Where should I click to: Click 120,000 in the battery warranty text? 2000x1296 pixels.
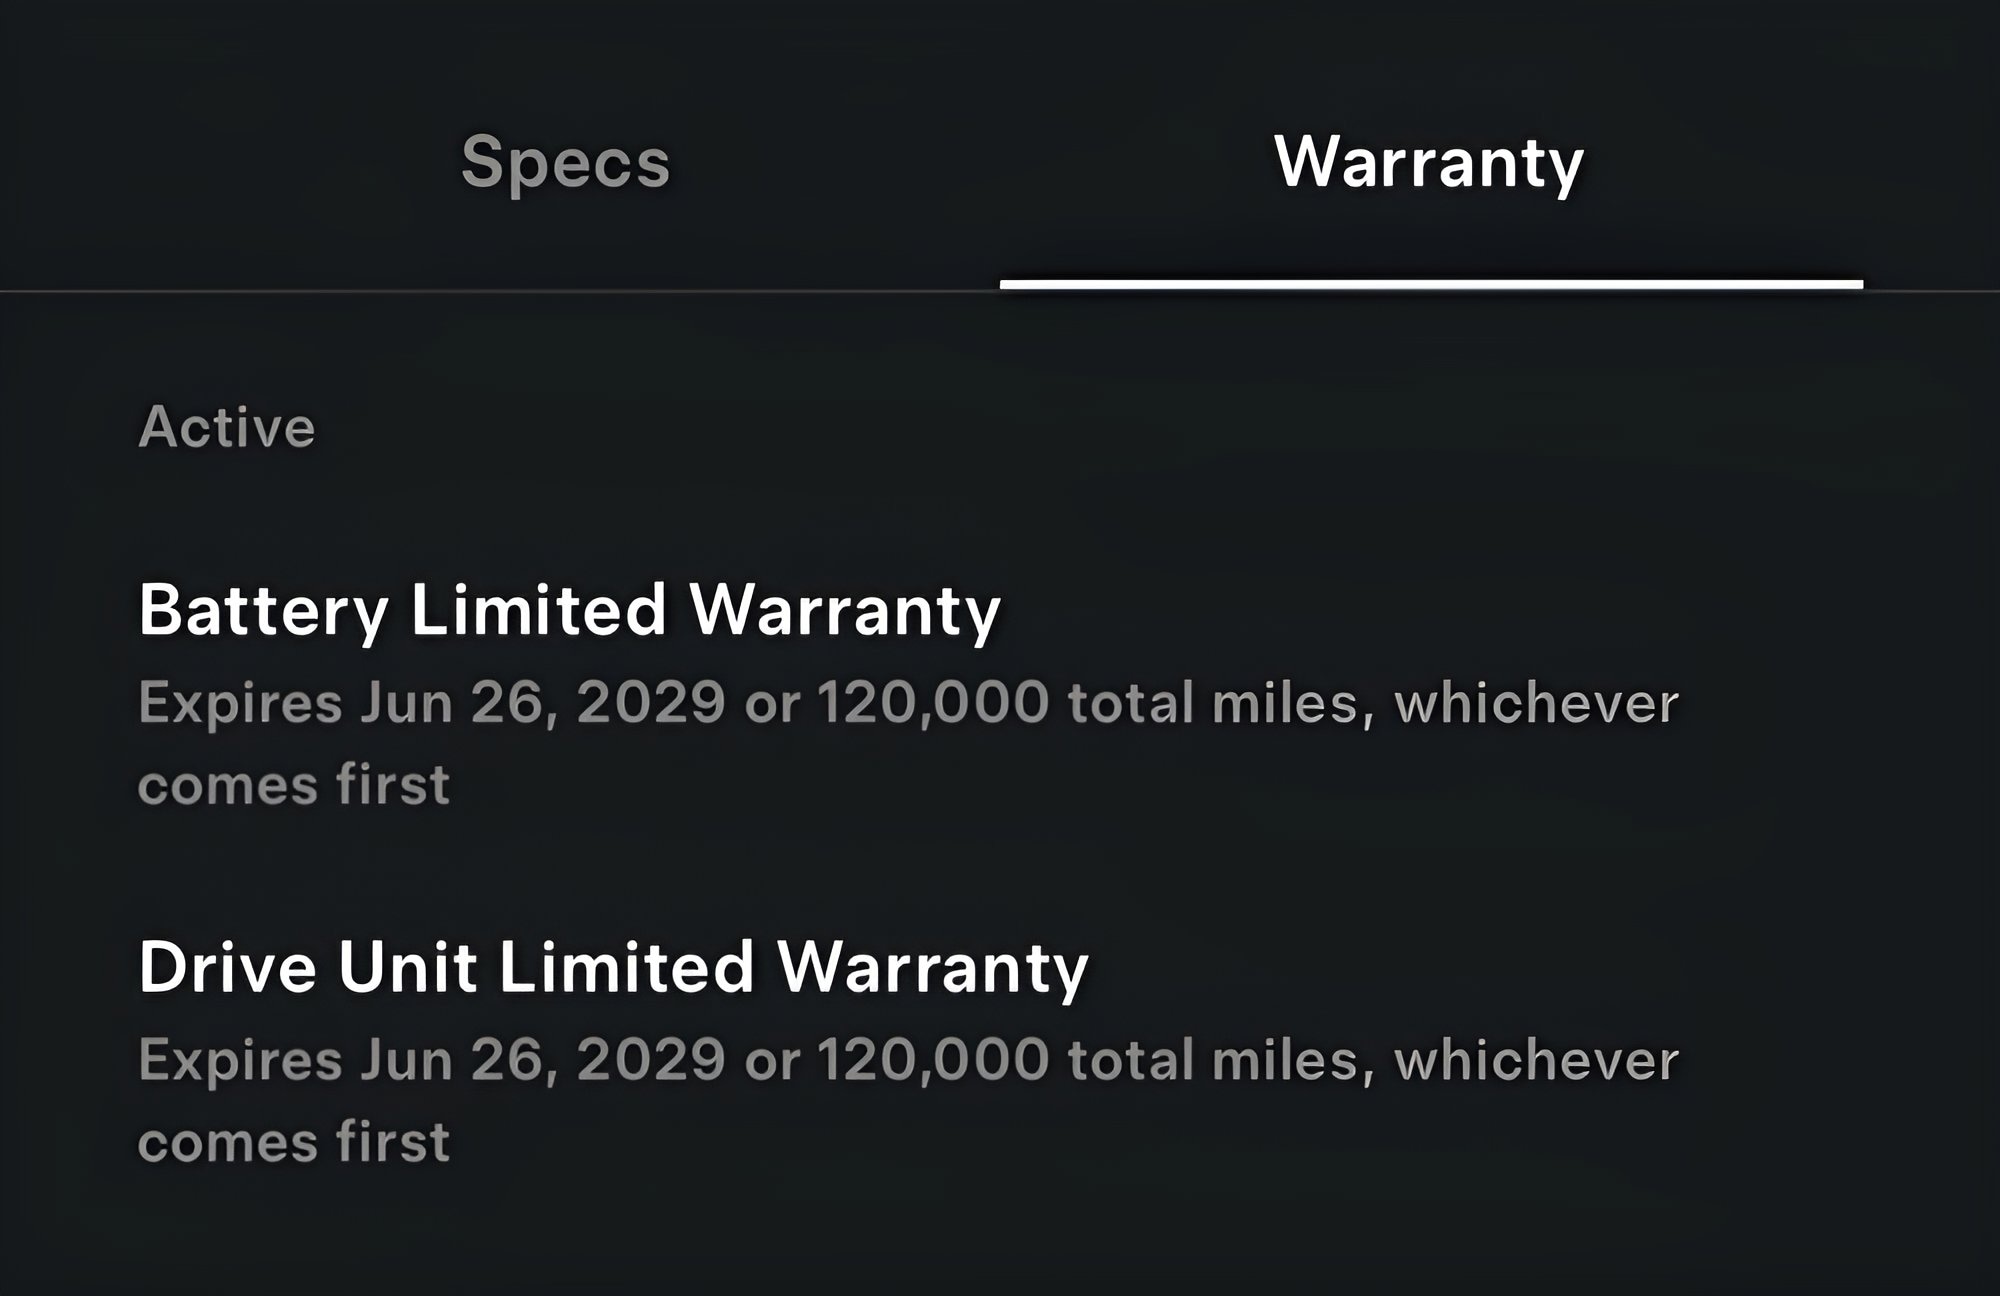pyautogui.click(x=933, y=702)
